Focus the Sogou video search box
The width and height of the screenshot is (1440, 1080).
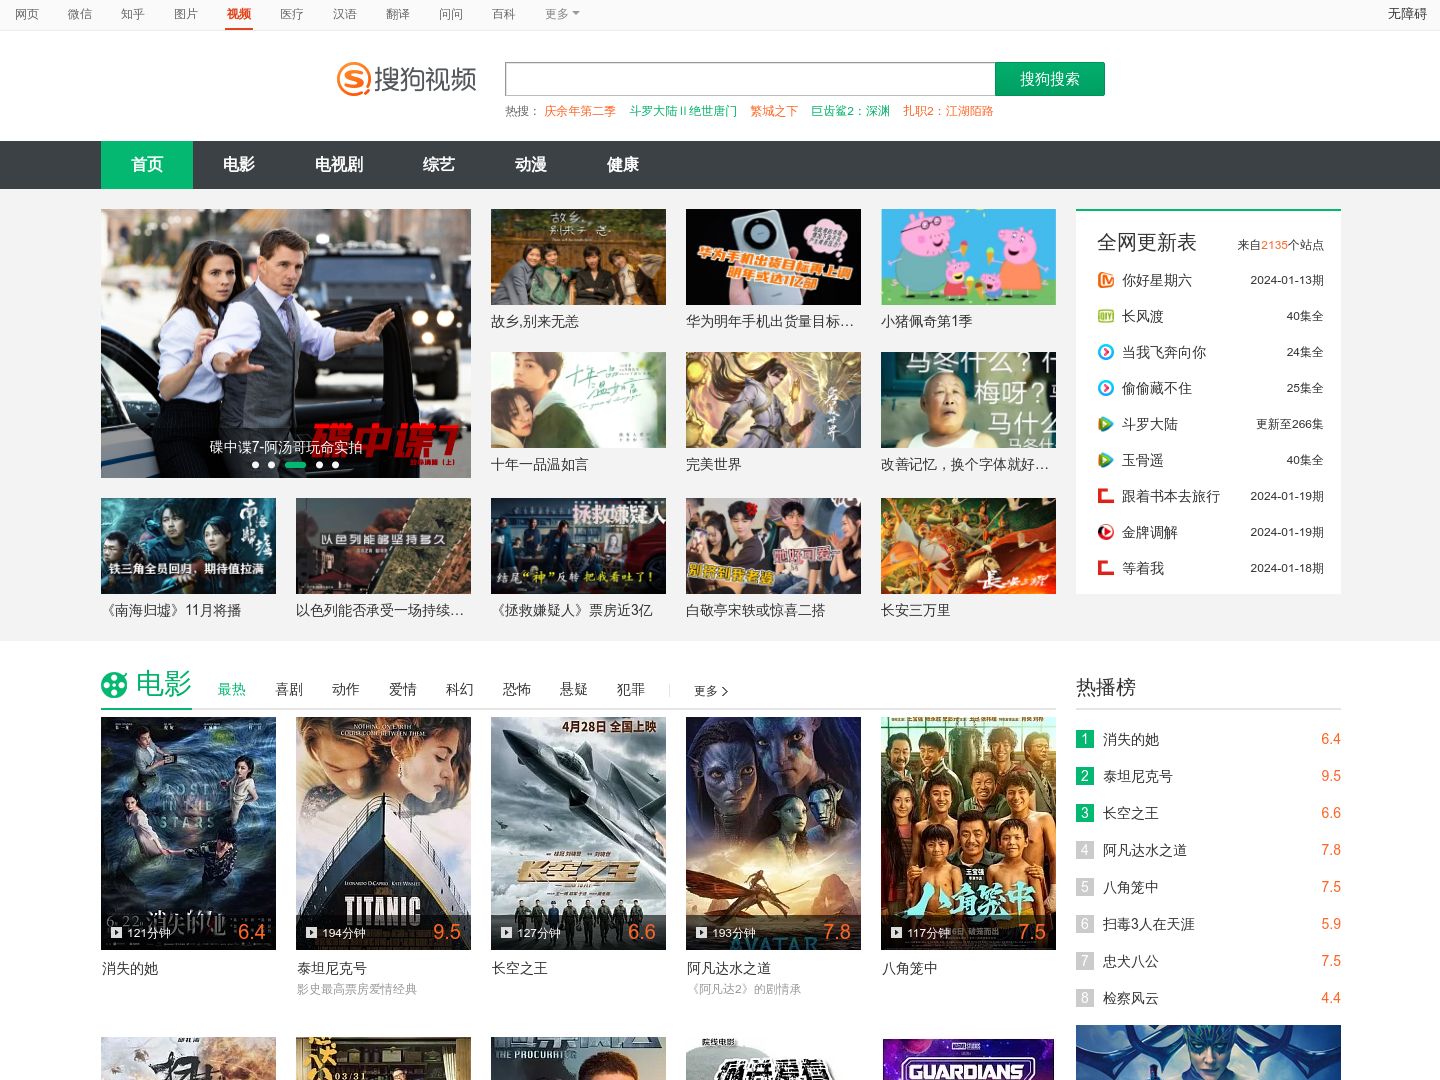point(750,79)
